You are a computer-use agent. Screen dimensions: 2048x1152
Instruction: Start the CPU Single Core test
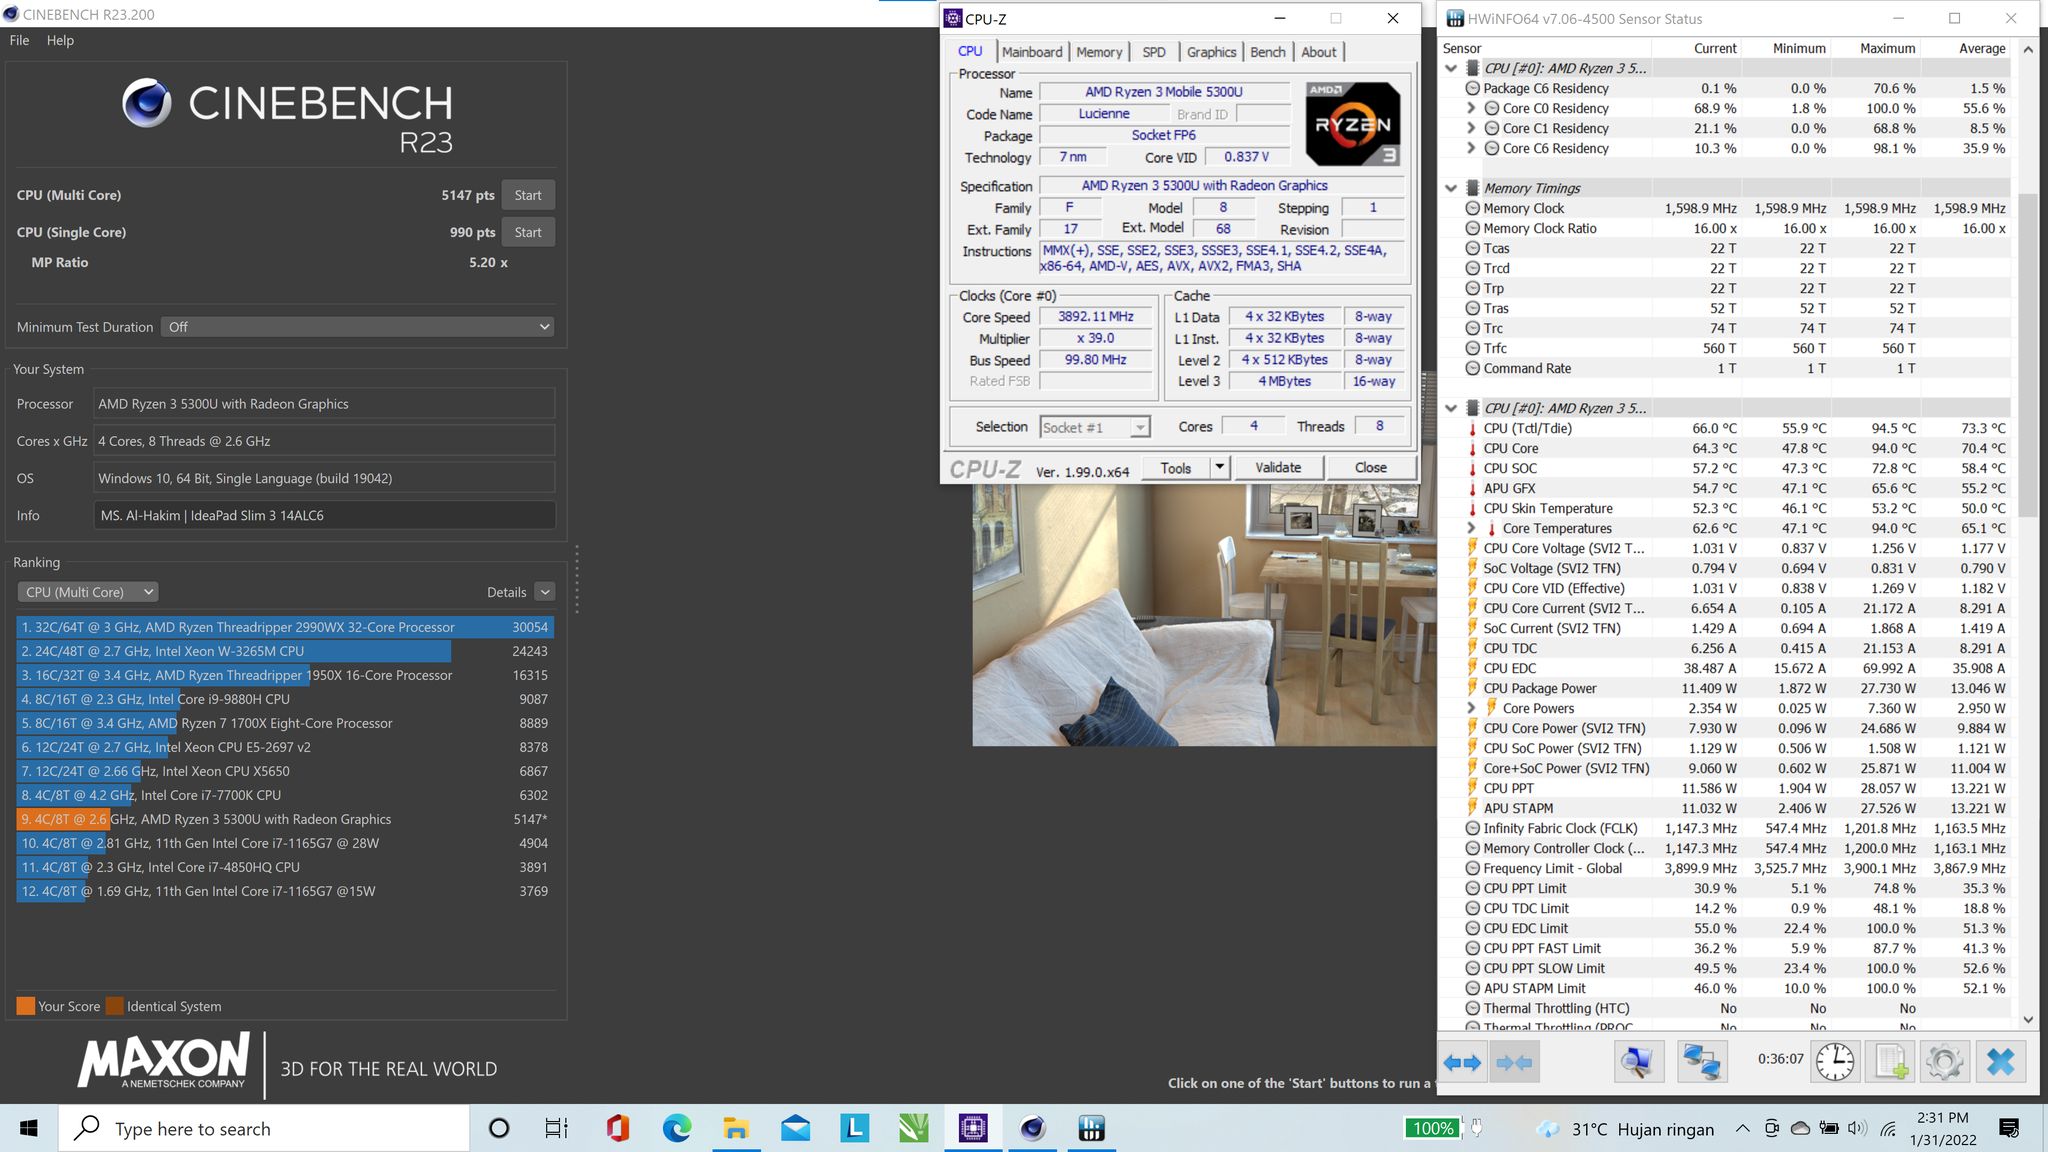pos(528,232)
